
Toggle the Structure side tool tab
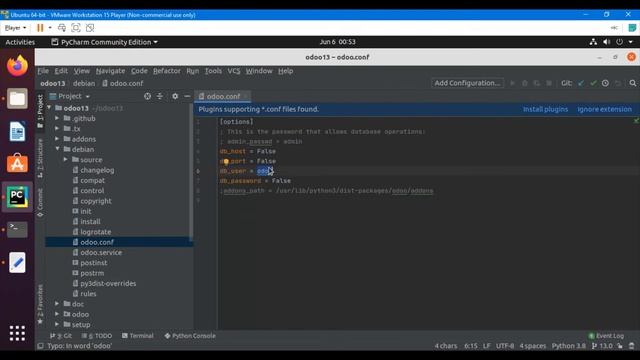pyautogui.click(x=40, y=158)
